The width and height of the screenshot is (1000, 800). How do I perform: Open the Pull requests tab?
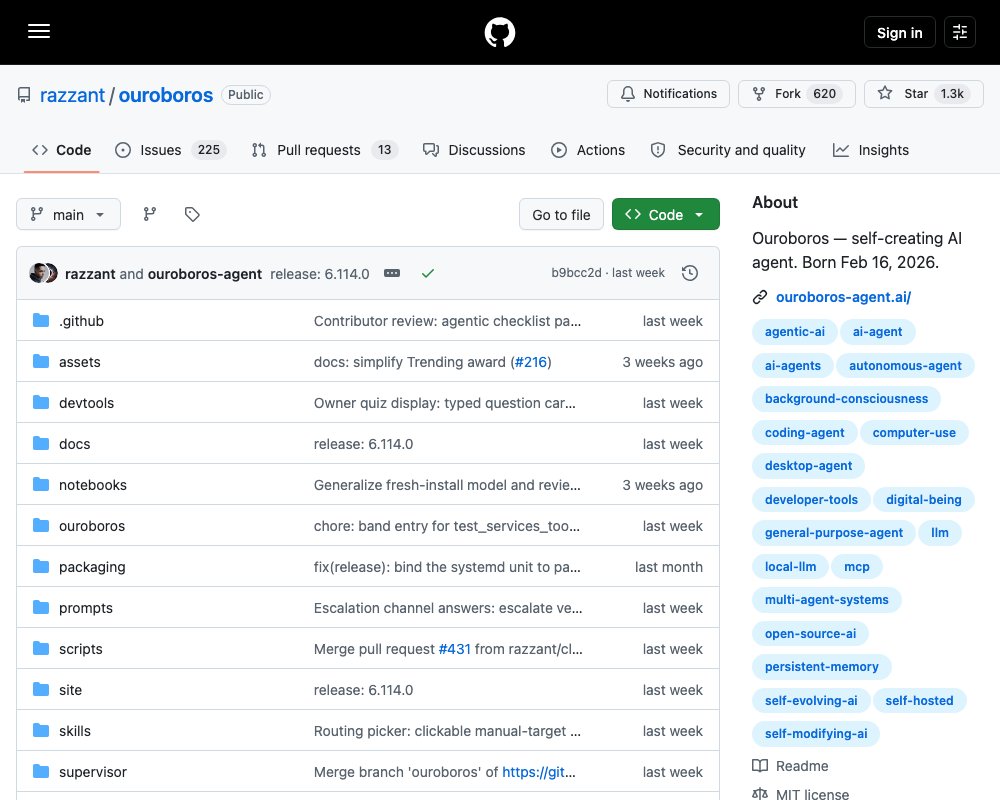[325, 150]
